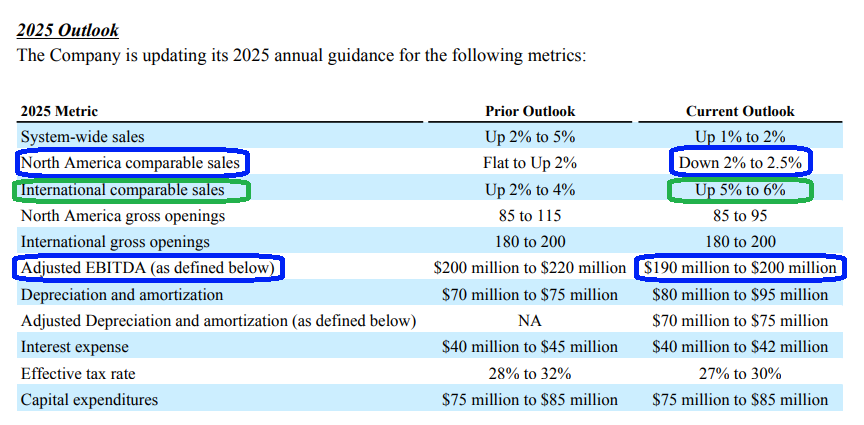The height and width of the screenshot is (425, 864).
Task: Select the circled 'North America comparable sales' label
Action: click(132, 163)
